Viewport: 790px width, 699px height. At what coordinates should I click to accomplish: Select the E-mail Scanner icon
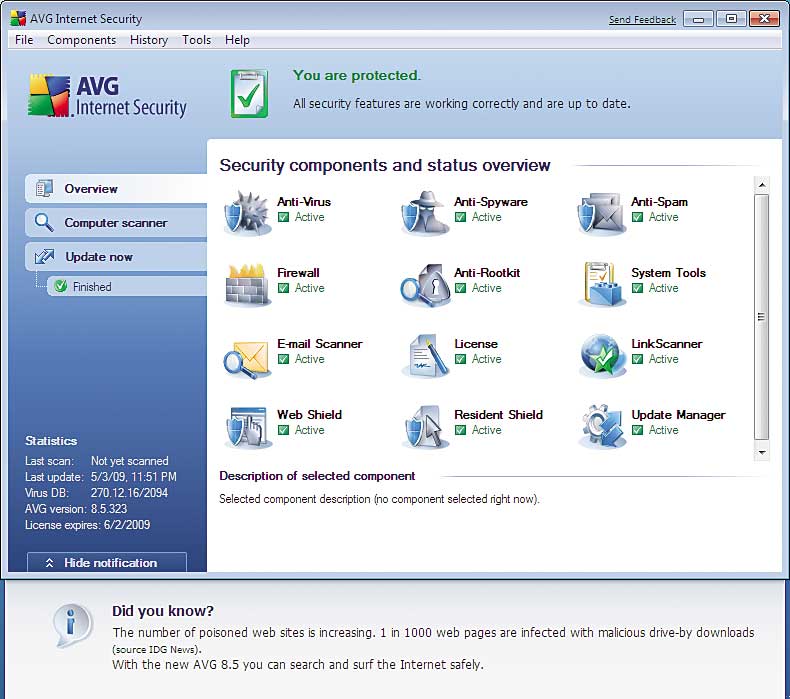247,356
